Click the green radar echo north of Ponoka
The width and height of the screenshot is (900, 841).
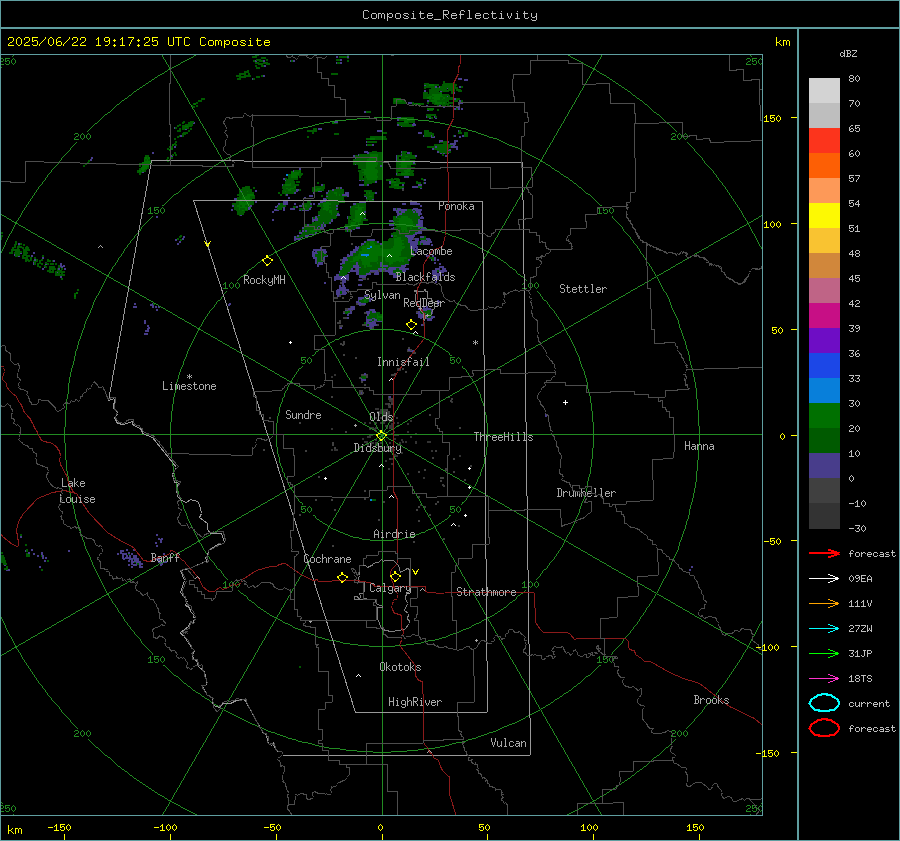pyautogui.click(x=442, y=94)
